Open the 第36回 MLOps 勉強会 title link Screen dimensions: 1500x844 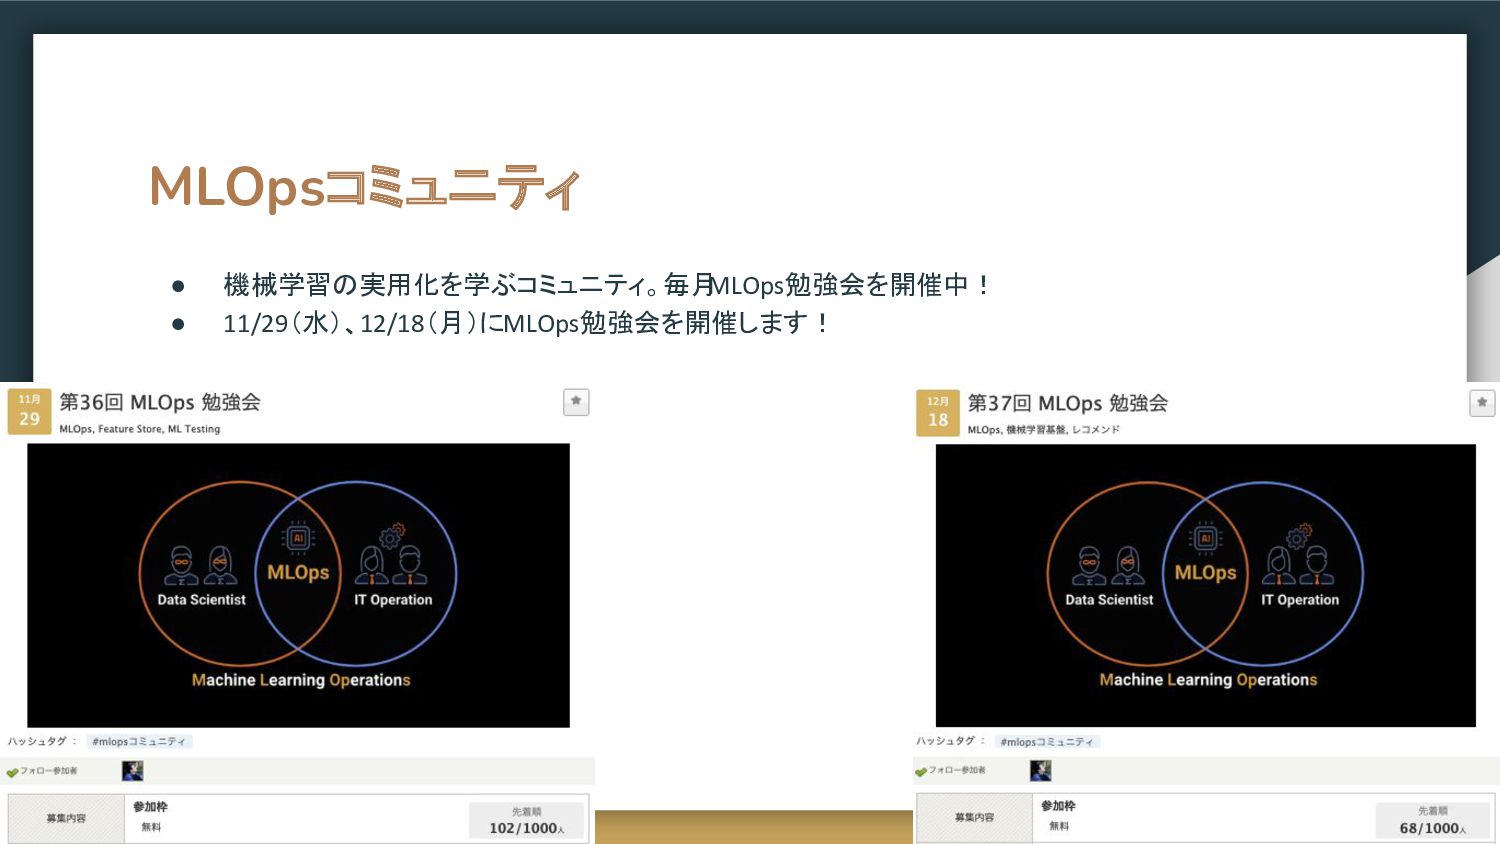[160, 402]
